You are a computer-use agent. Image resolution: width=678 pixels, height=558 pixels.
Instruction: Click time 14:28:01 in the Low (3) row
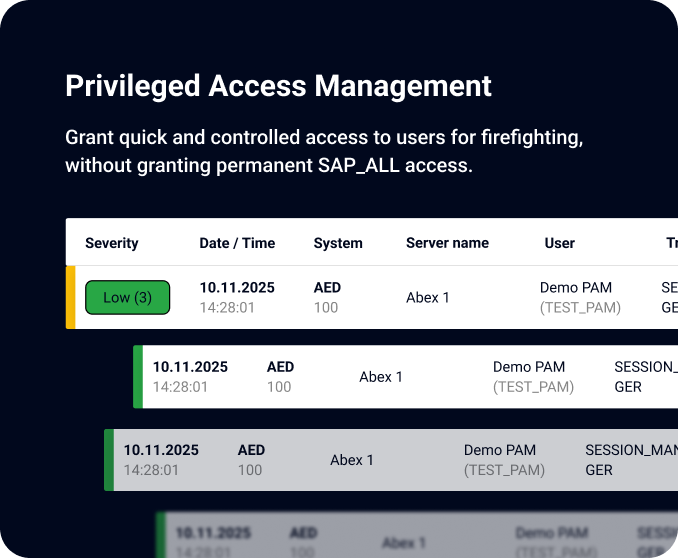point(227,308)
